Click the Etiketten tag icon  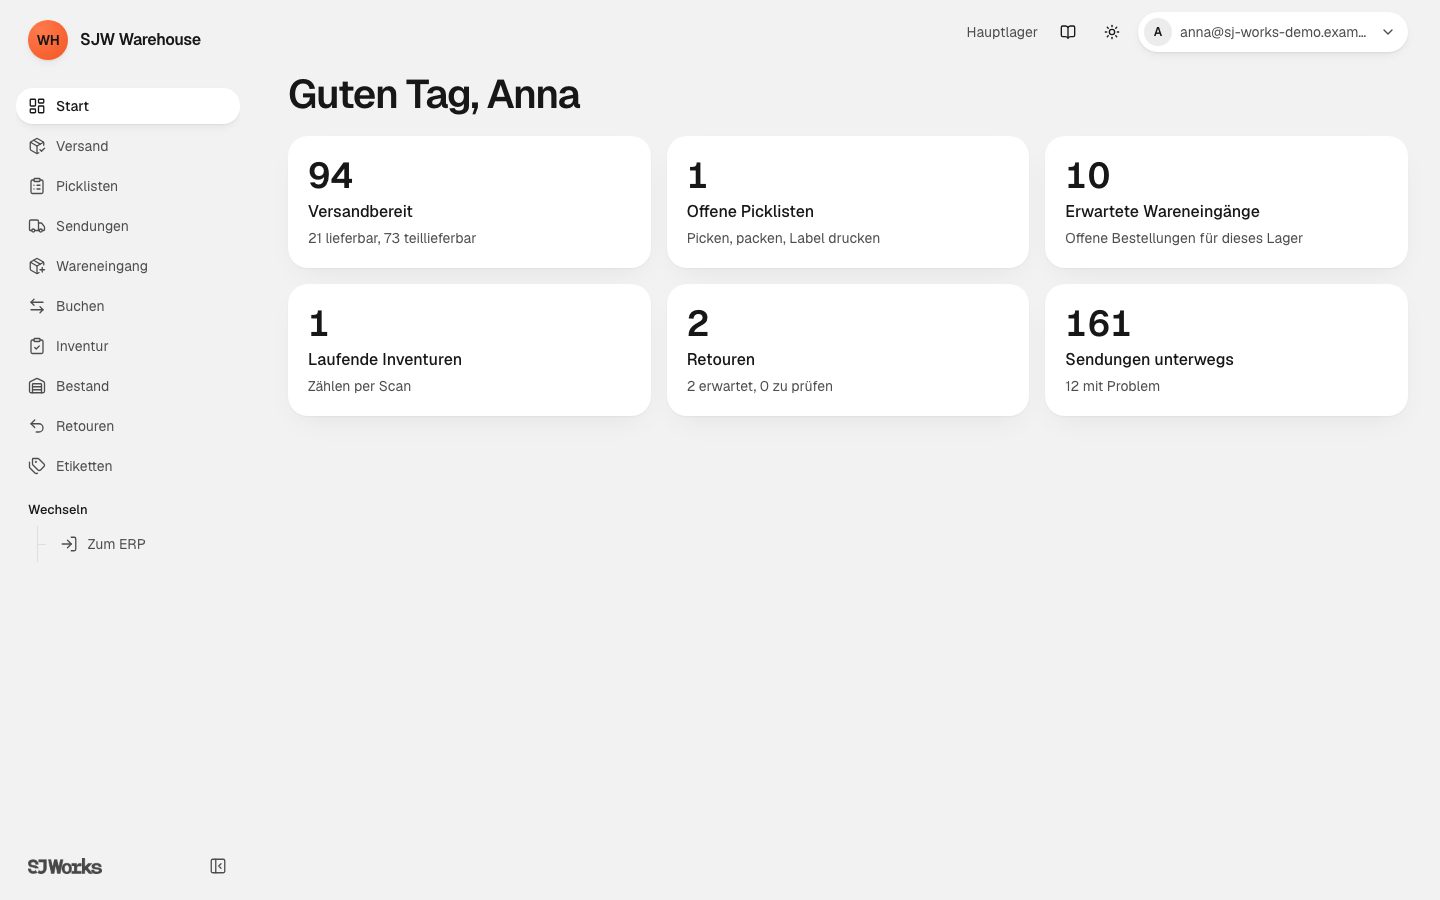pos(37,466)
